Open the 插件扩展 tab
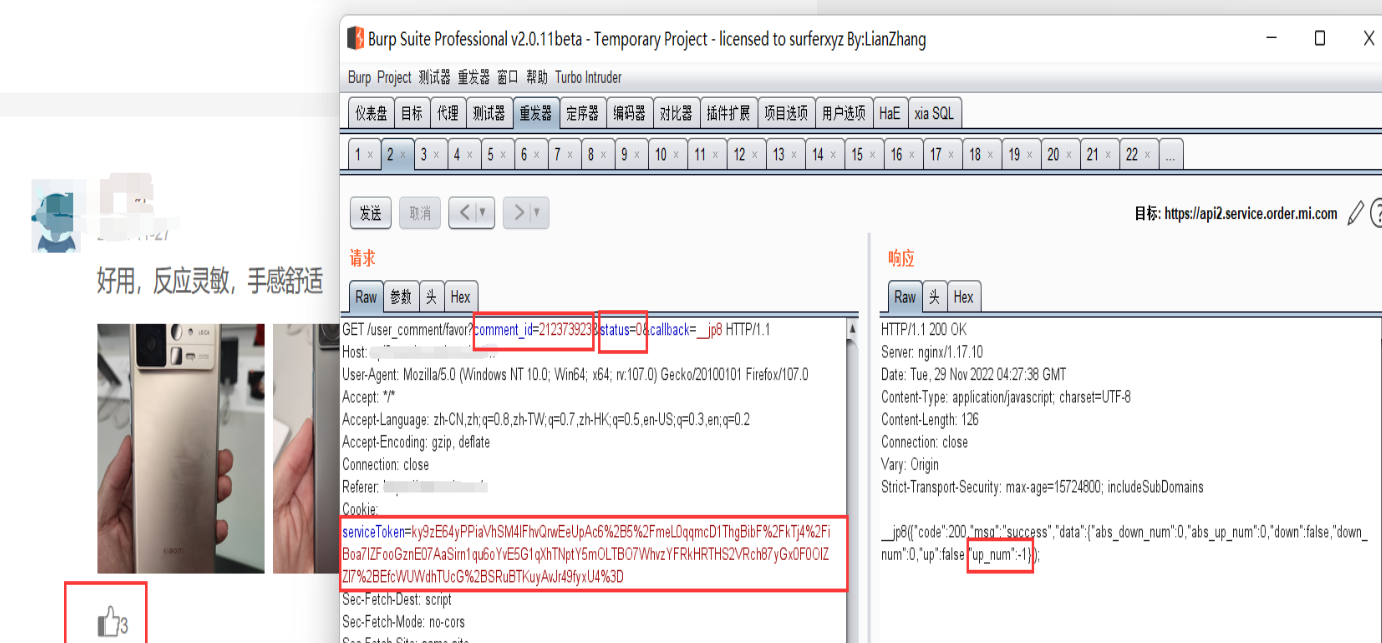The width and height of the screenshot is (1382, 643). [x=728, y=113]
